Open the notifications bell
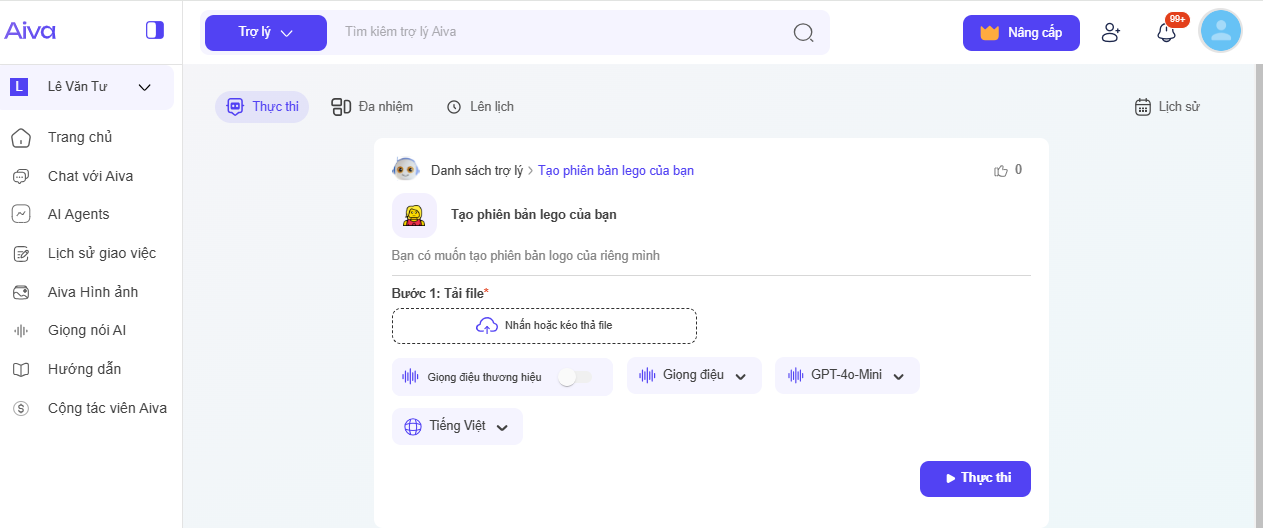Screen dimensions: 1263x528 [1166, 32]
